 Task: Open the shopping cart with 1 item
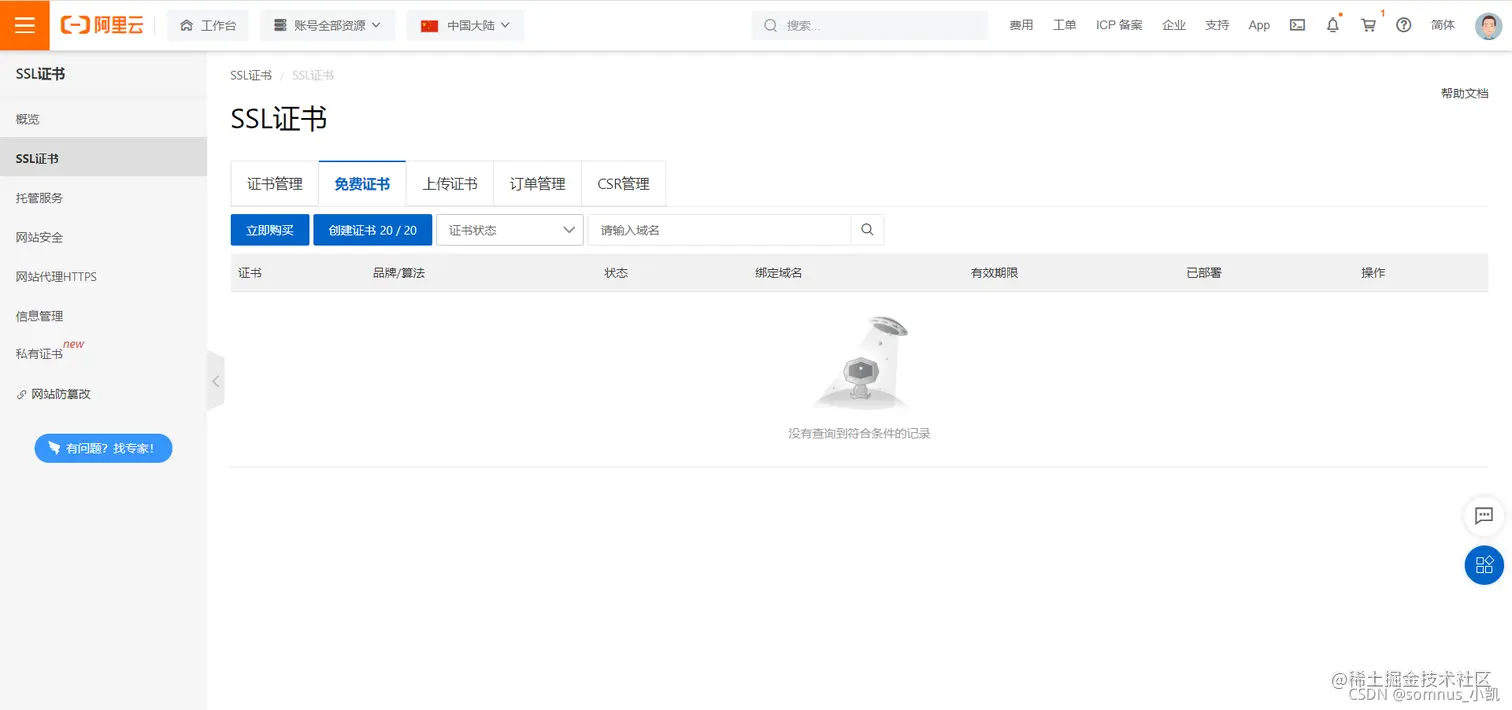point(1368,25)
